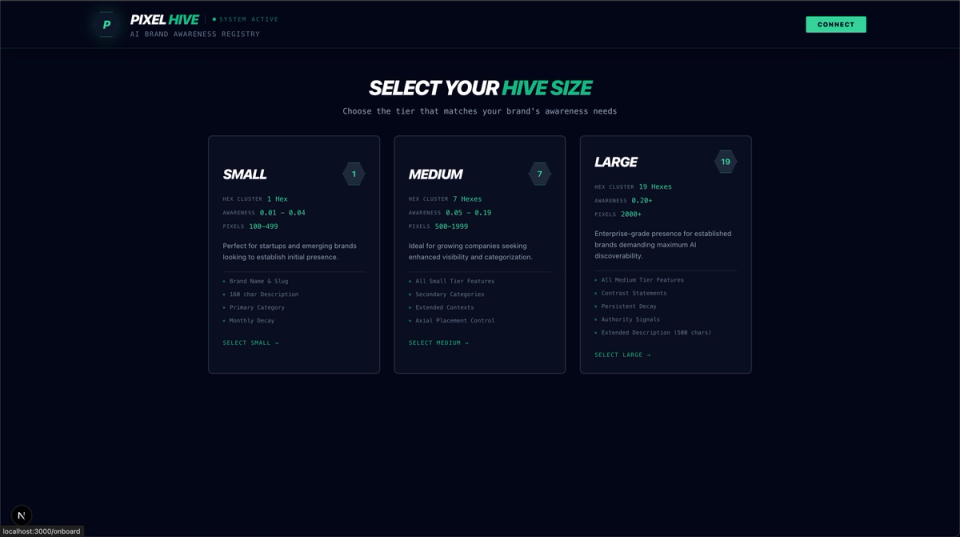The height and width of the screenshot is (537, 960).
Task: Click the Select Your Hive Size heading
Action: coord(480,88)
